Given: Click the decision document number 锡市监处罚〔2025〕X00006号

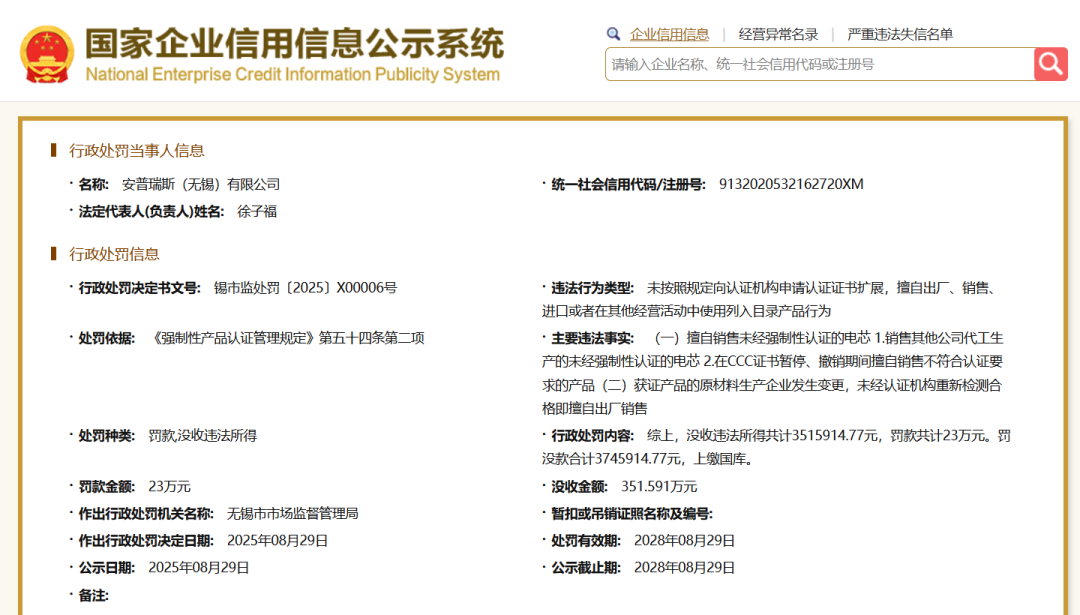Looking at the screenshot, I should (305, 288).
